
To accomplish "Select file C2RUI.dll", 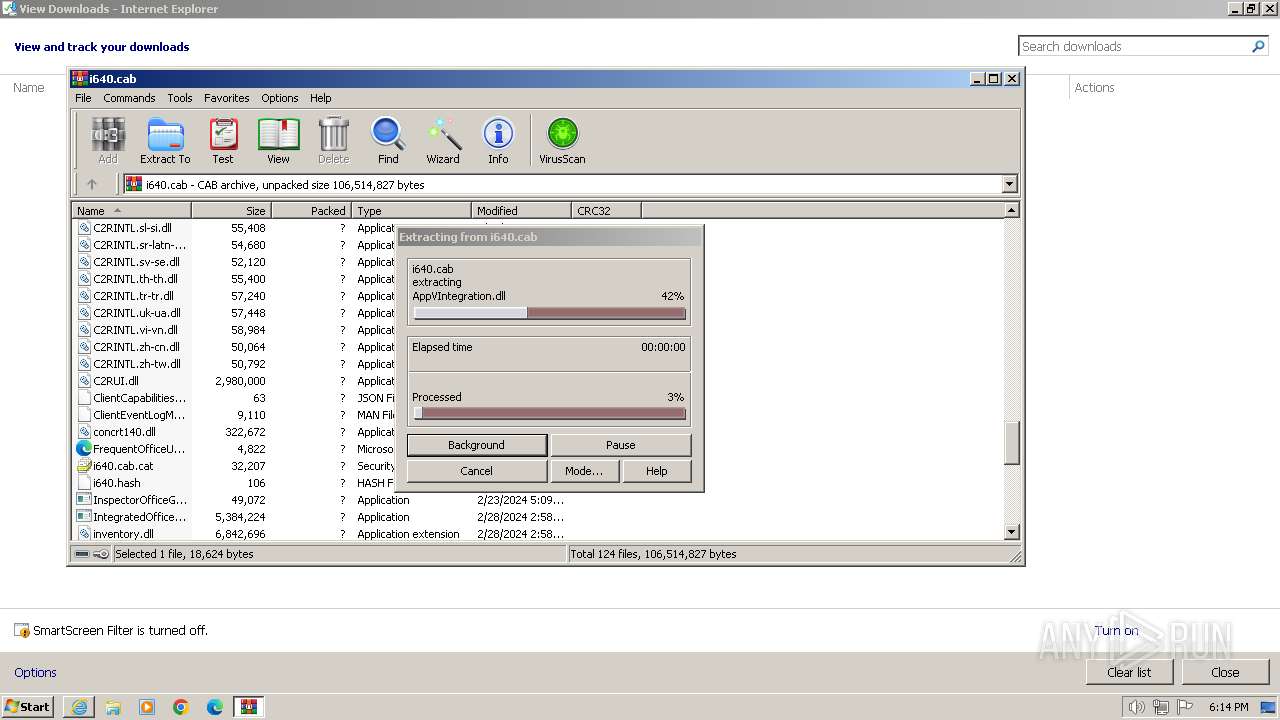I will coord(116,381).
